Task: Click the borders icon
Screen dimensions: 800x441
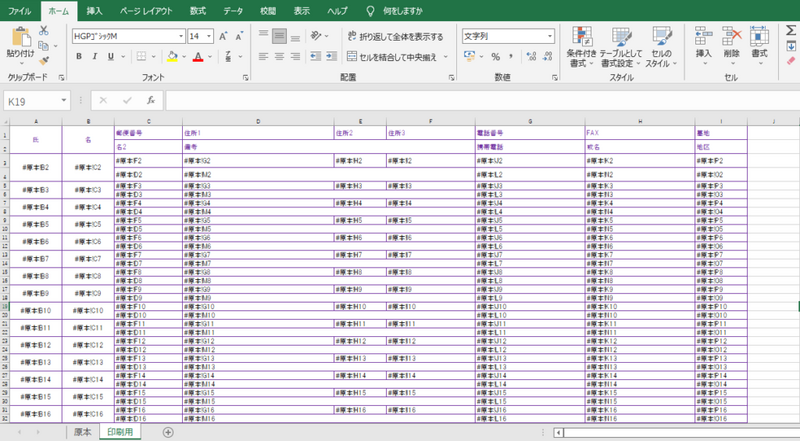Action: 141,57
